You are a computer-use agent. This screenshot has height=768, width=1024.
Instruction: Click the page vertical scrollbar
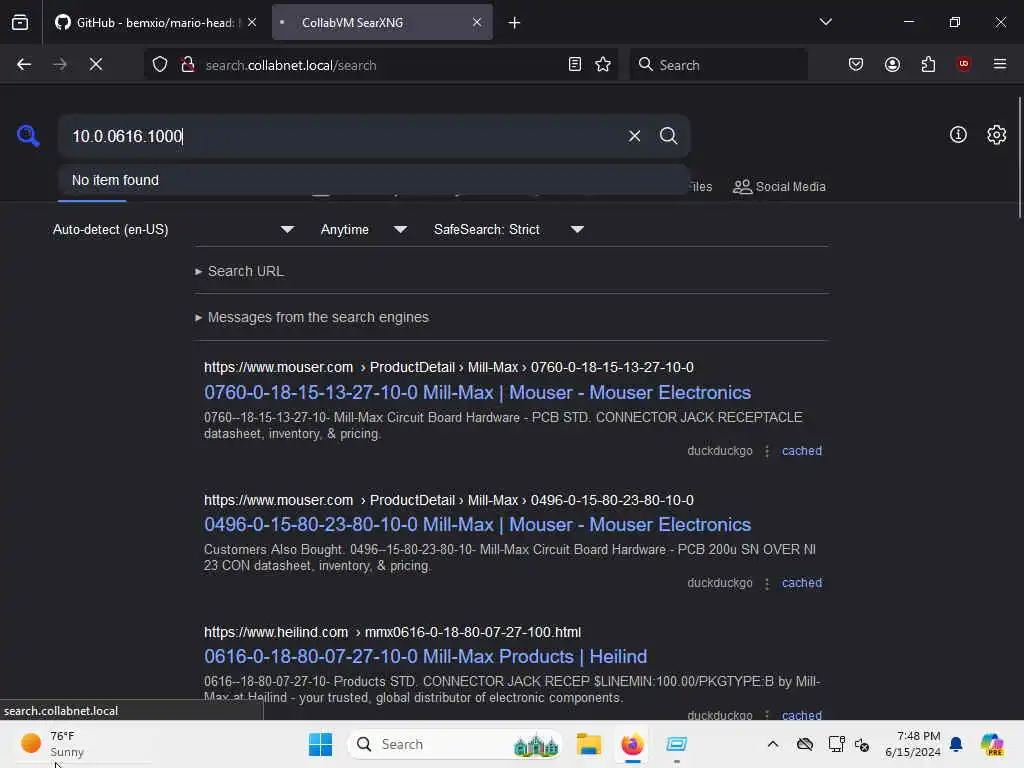click(x=1019, y=157)
